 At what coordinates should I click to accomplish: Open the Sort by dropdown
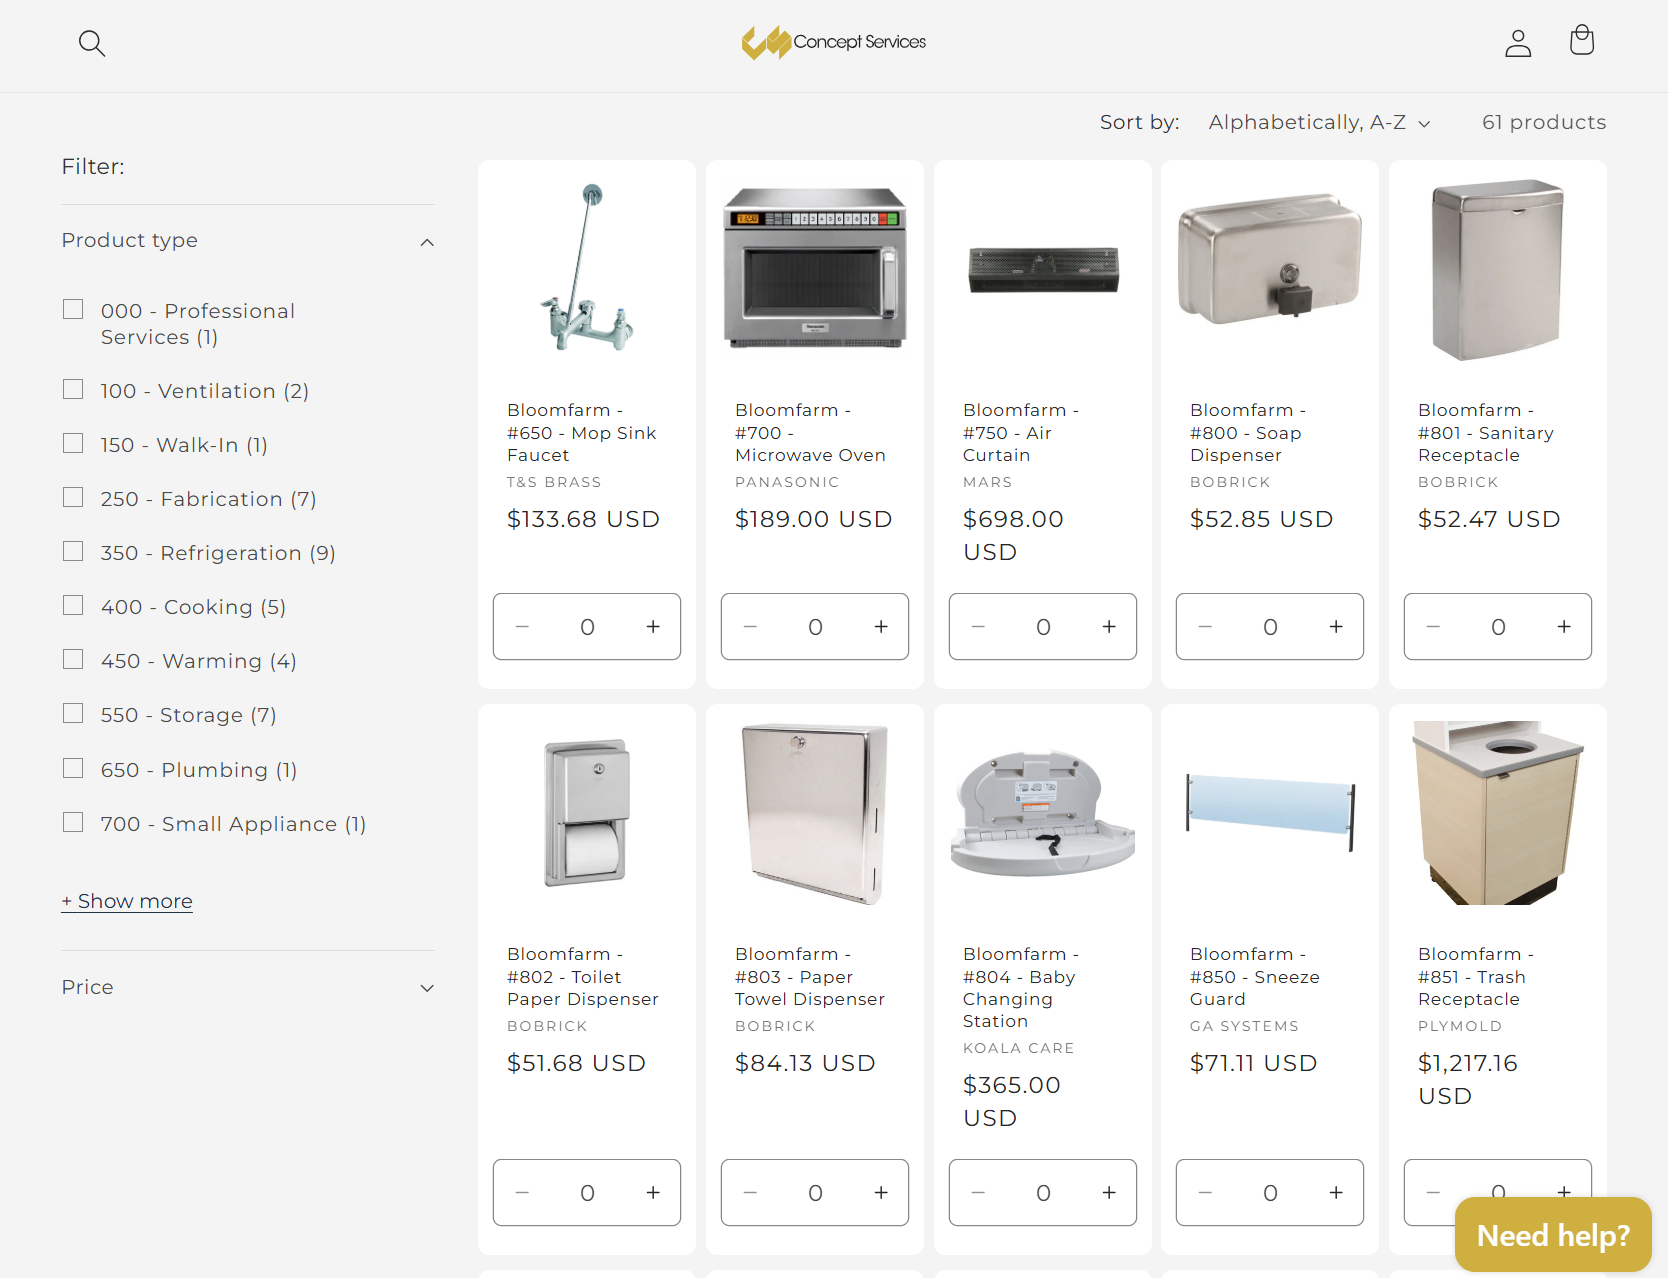1318,123
